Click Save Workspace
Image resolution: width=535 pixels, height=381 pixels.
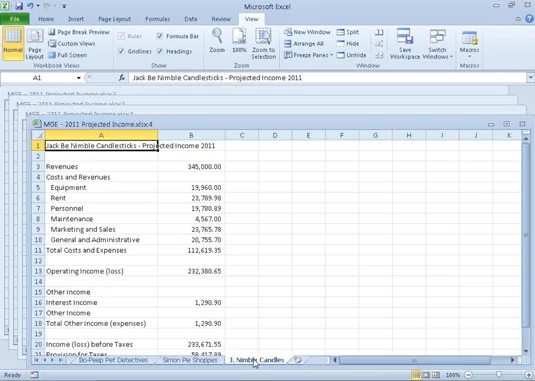(x=405, y=44)
